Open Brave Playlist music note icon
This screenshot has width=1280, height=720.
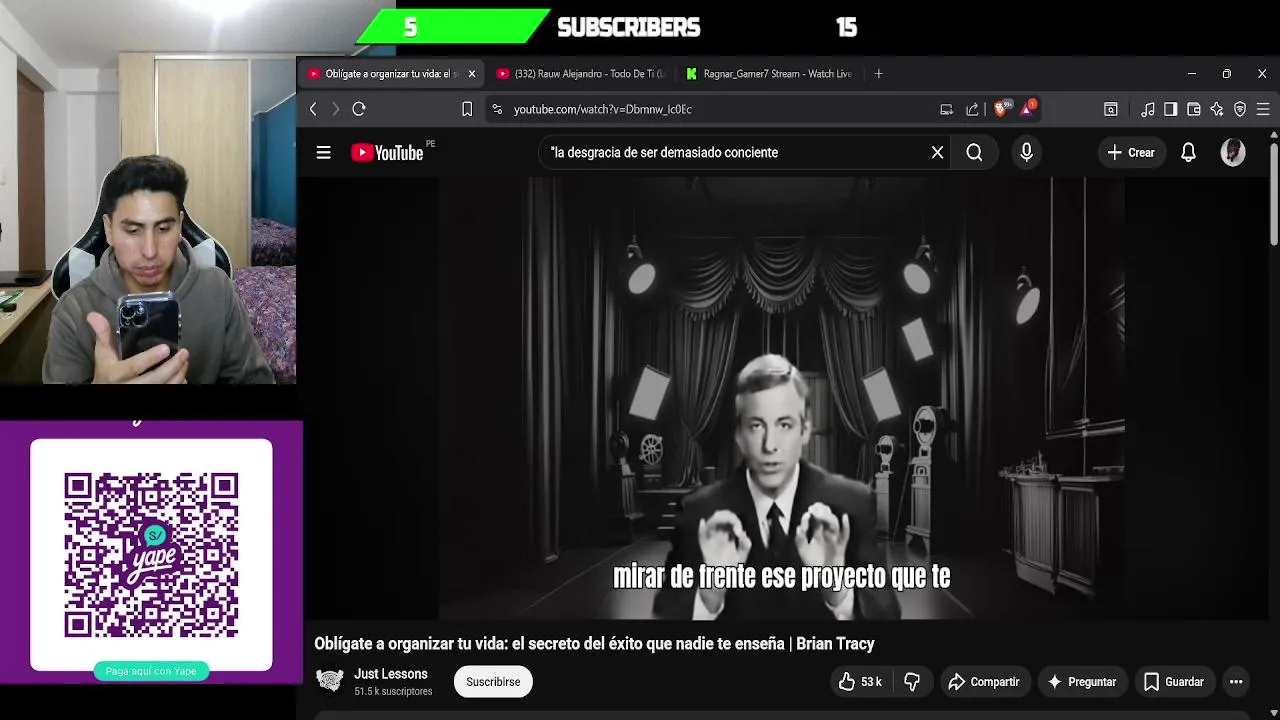[1148, 109]
